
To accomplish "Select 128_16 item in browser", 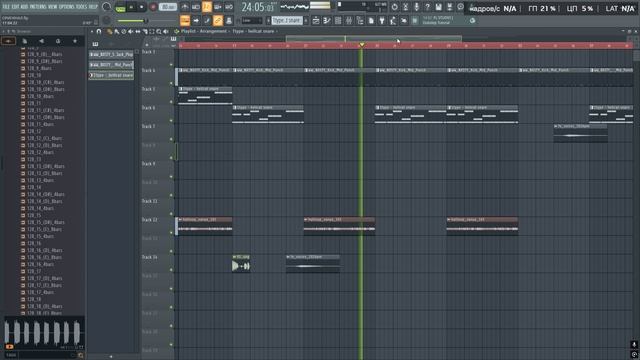I will coord(34,243).
